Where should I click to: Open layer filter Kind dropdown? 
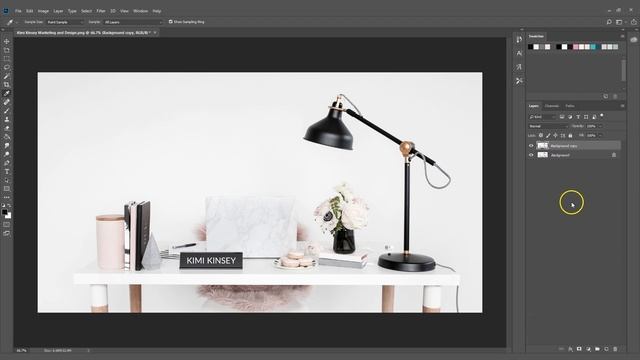(543, 117)
